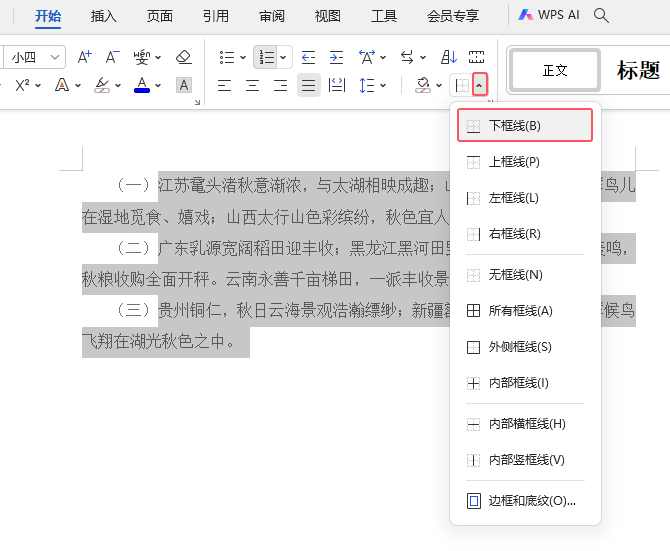Select 内部框线(I) inside borders
670x551 pixels.
525,383
